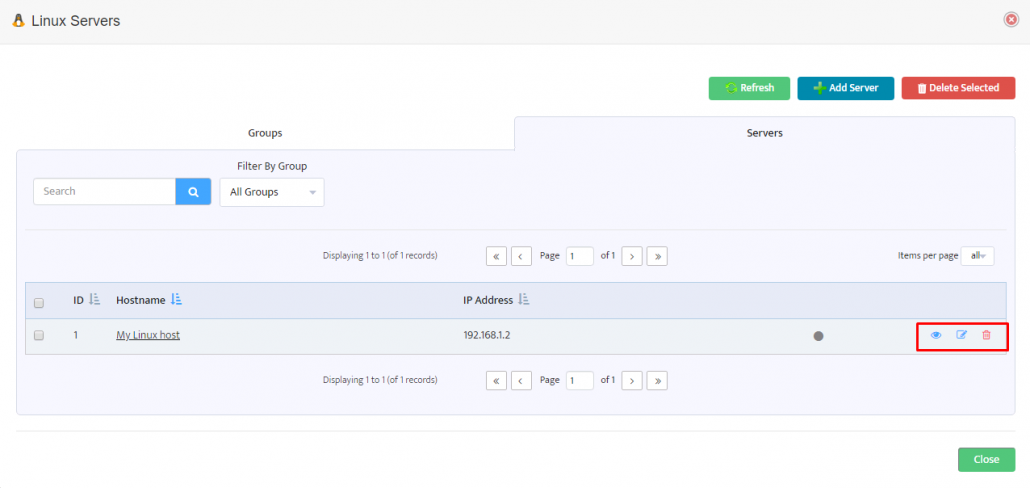The width and height of the screenshot is (1030, 488).
Task: Sort servers by IP Address sort icon
Action: (524, 300)
